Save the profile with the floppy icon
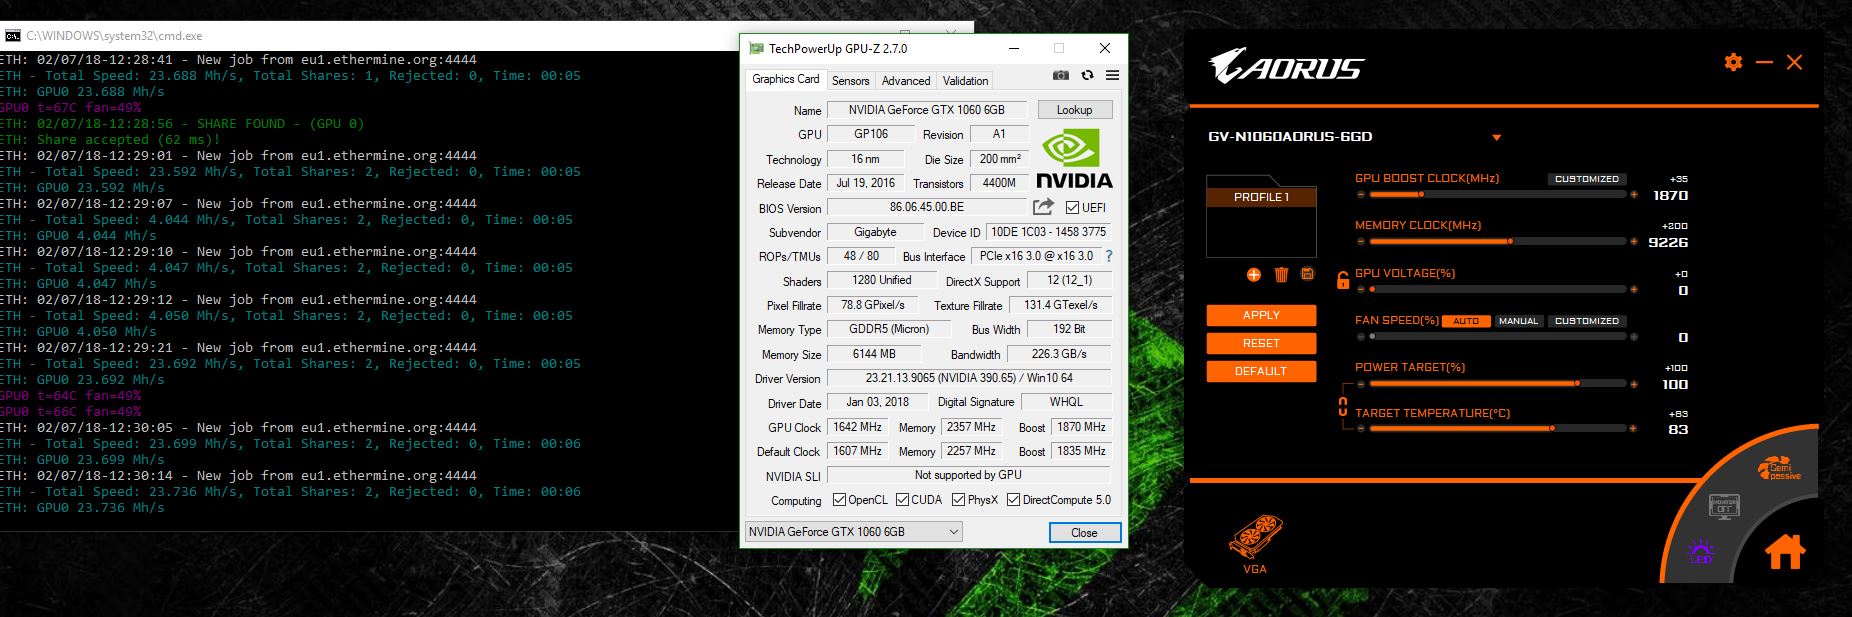Viewport: 1852px width, 617px height. (1307, 274)
